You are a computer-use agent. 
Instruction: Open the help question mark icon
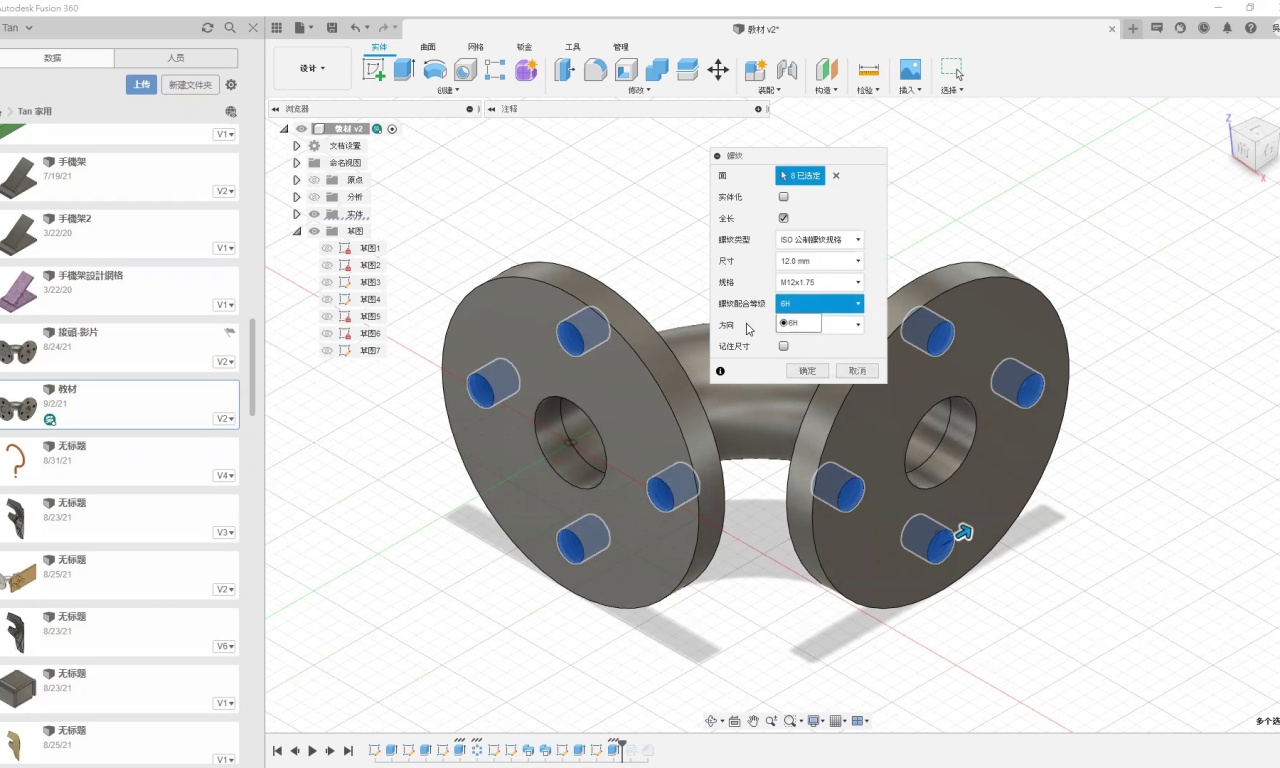1251,28
